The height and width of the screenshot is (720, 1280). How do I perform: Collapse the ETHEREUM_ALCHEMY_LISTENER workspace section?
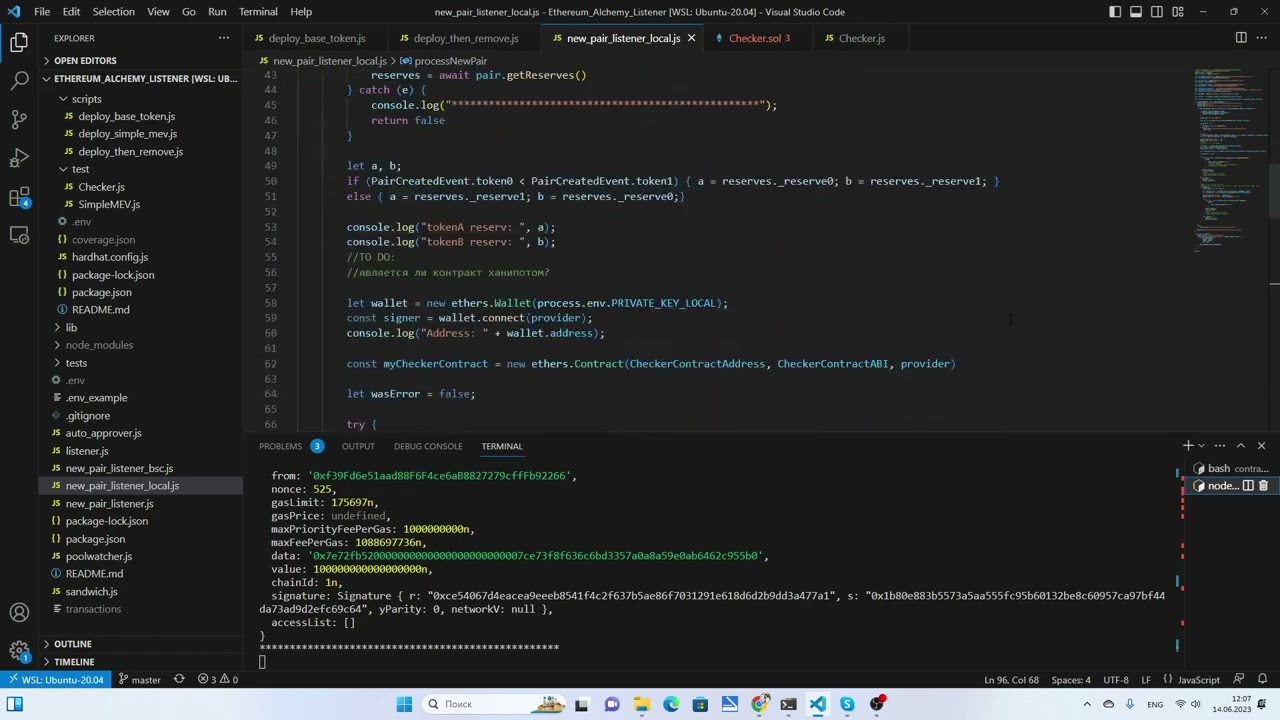(x=141, y=78)
